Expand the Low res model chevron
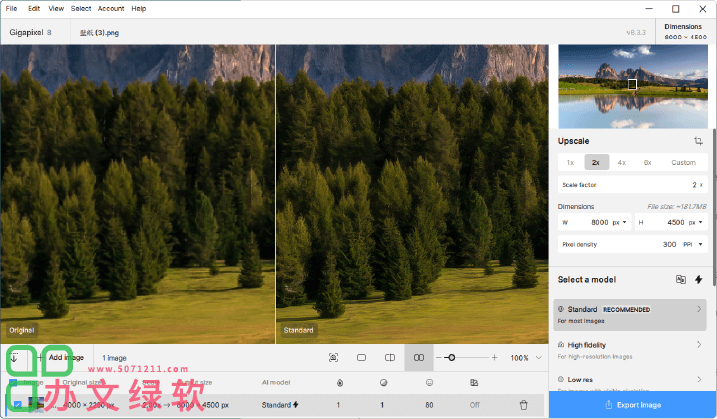This screenshot has width=717, height=419. 699,379
